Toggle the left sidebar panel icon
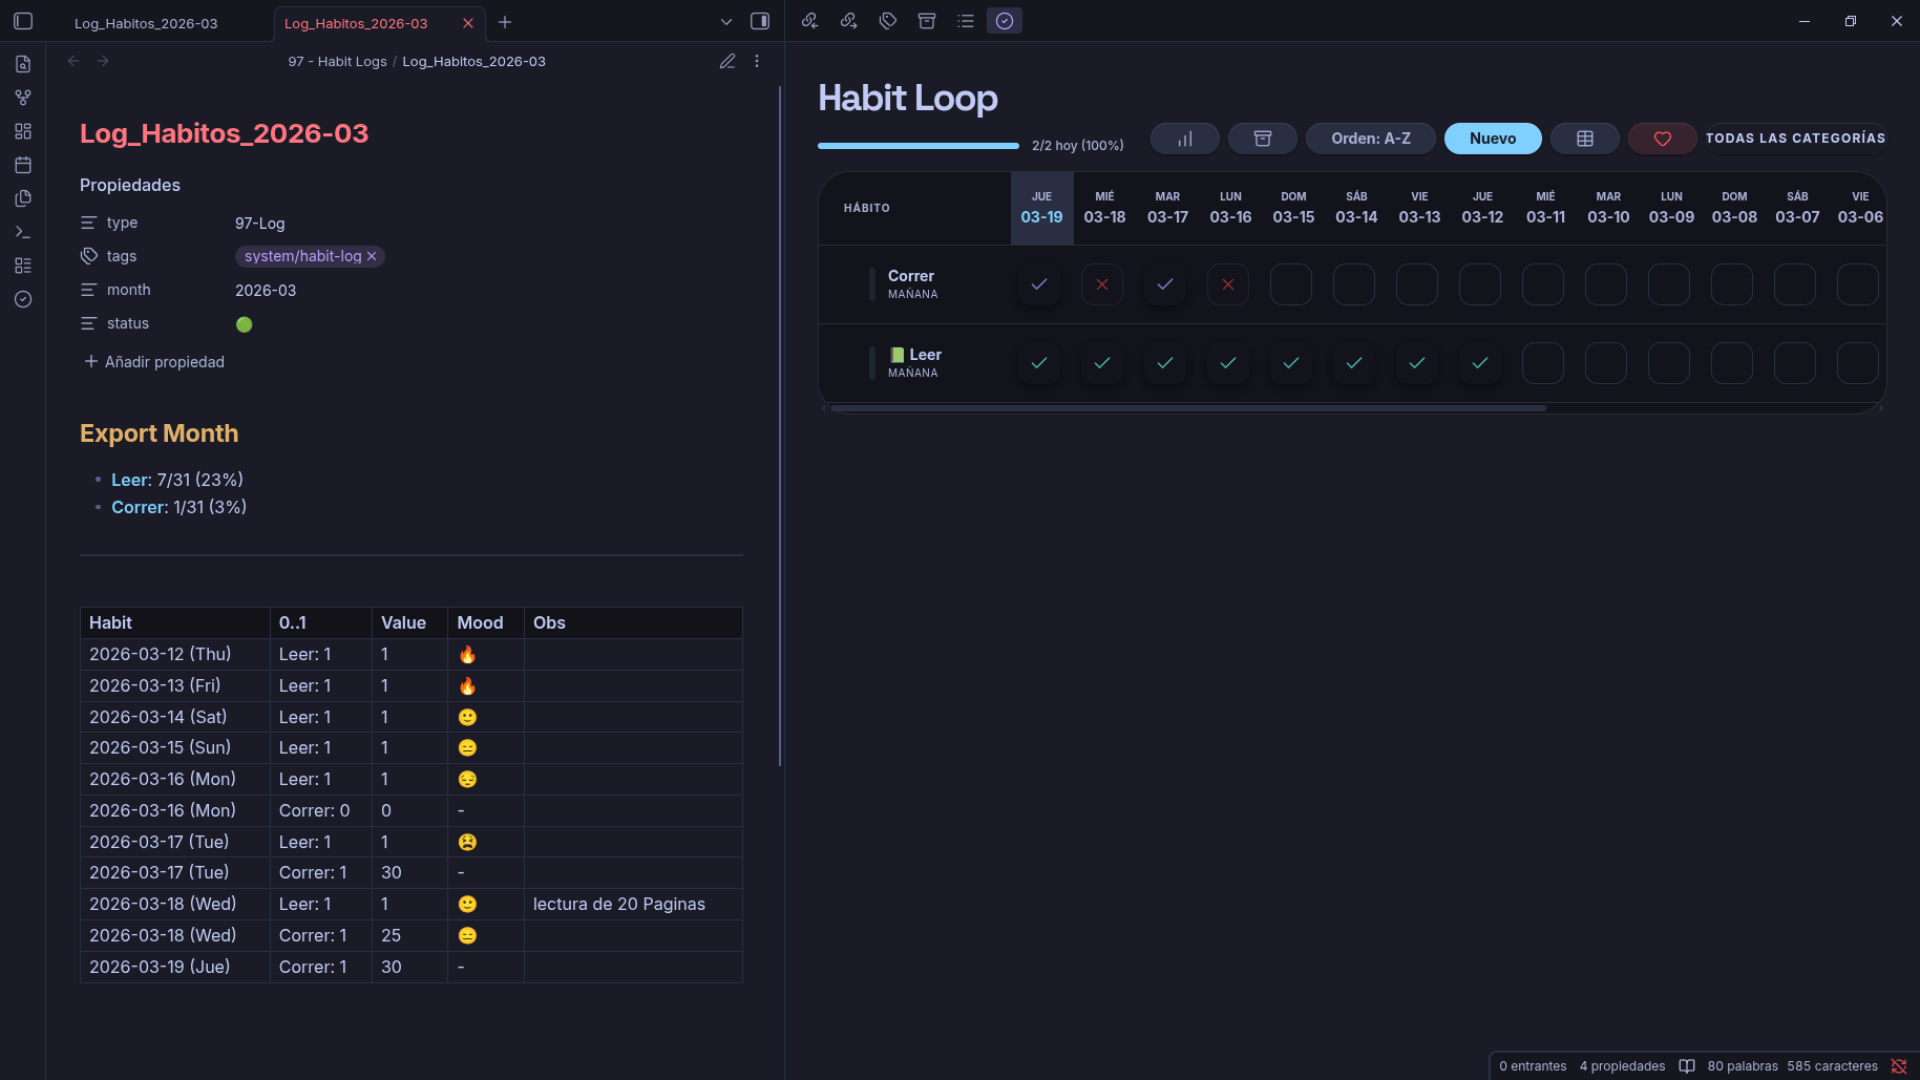Viewport: 1920px width, 1080px height. coord(23,21)
